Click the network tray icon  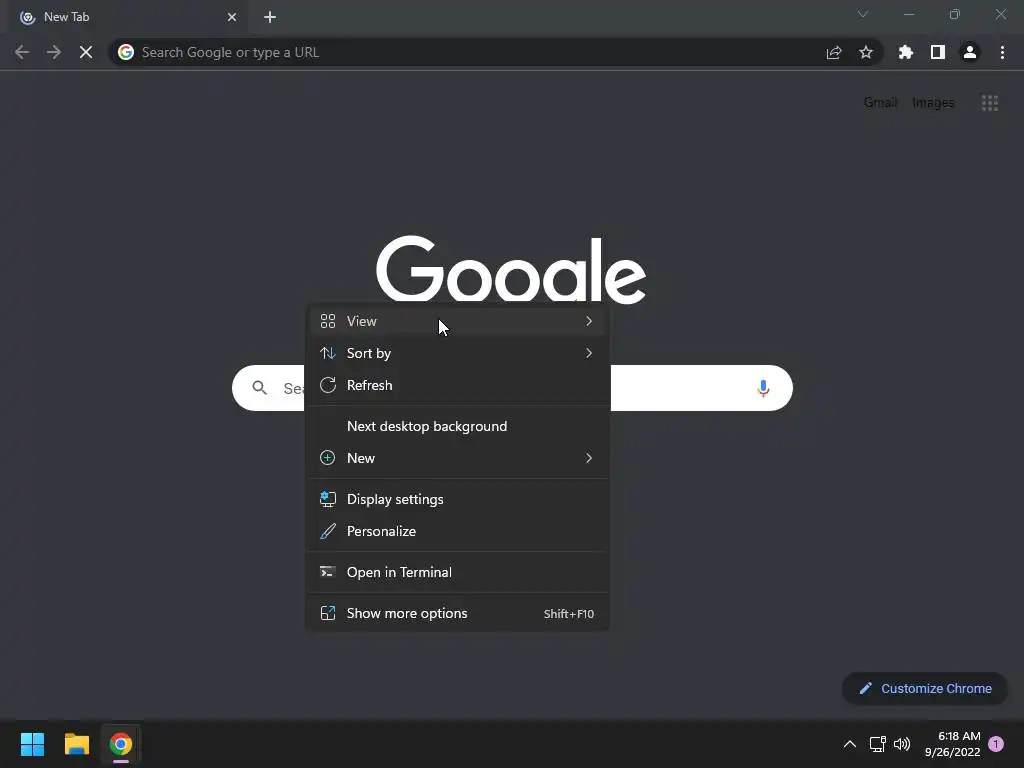[877, 744]
